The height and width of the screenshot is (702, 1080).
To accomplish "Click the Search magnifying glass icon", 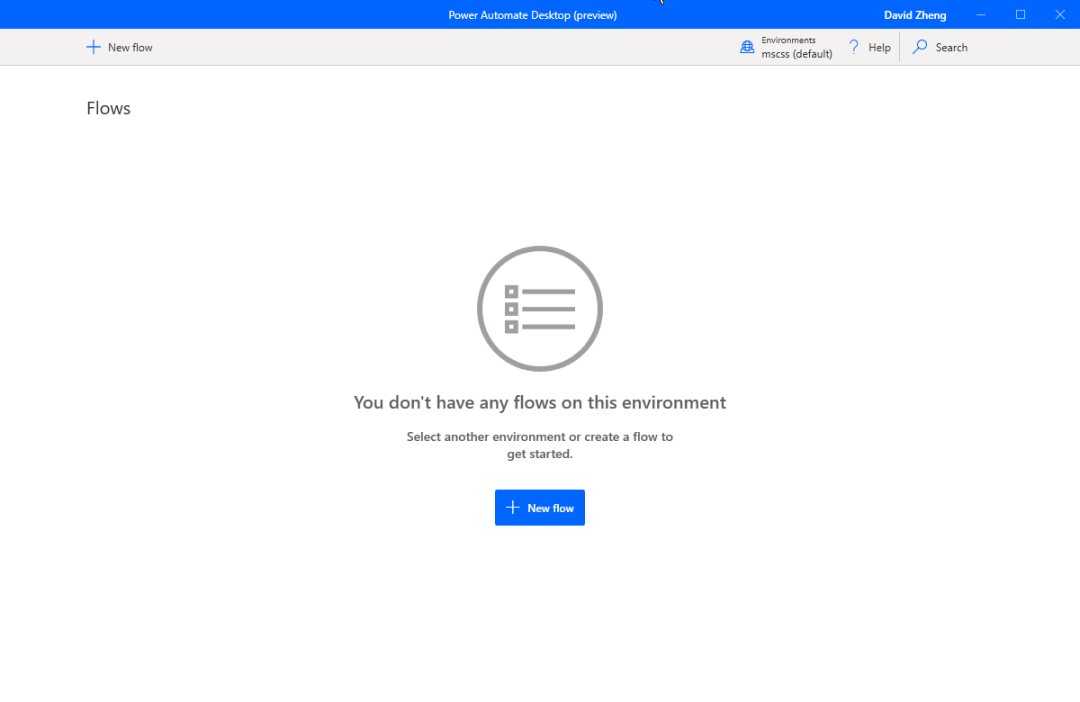I will coord(920,47).
